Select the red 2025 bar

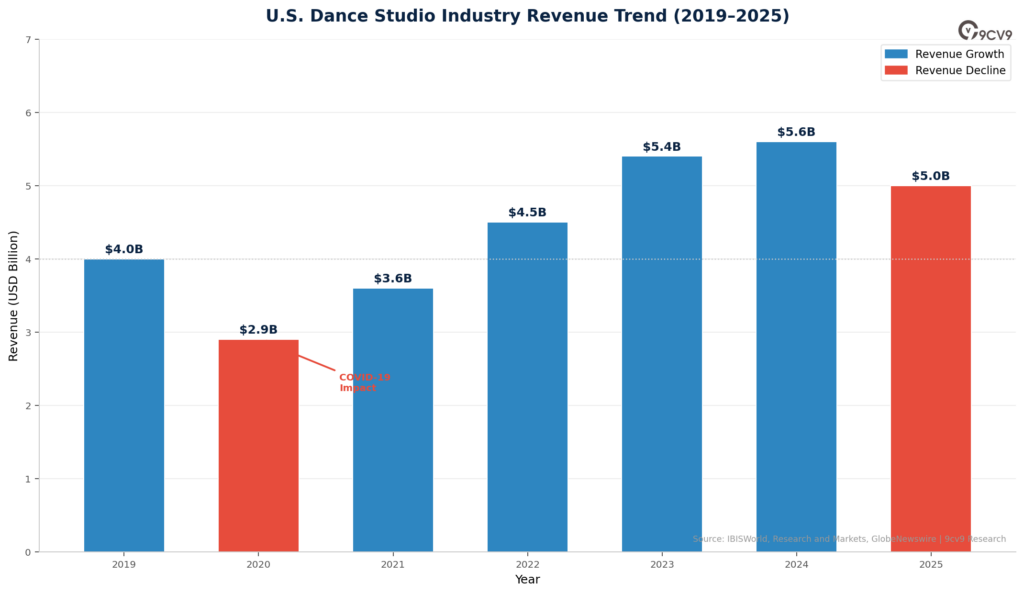[931, 369]
